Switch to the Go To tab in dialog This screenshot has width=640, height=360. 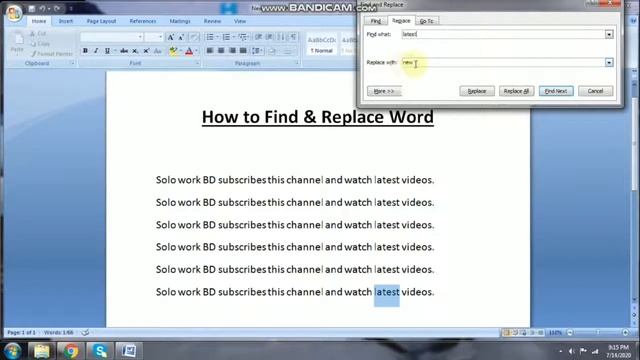pos(427,21)
